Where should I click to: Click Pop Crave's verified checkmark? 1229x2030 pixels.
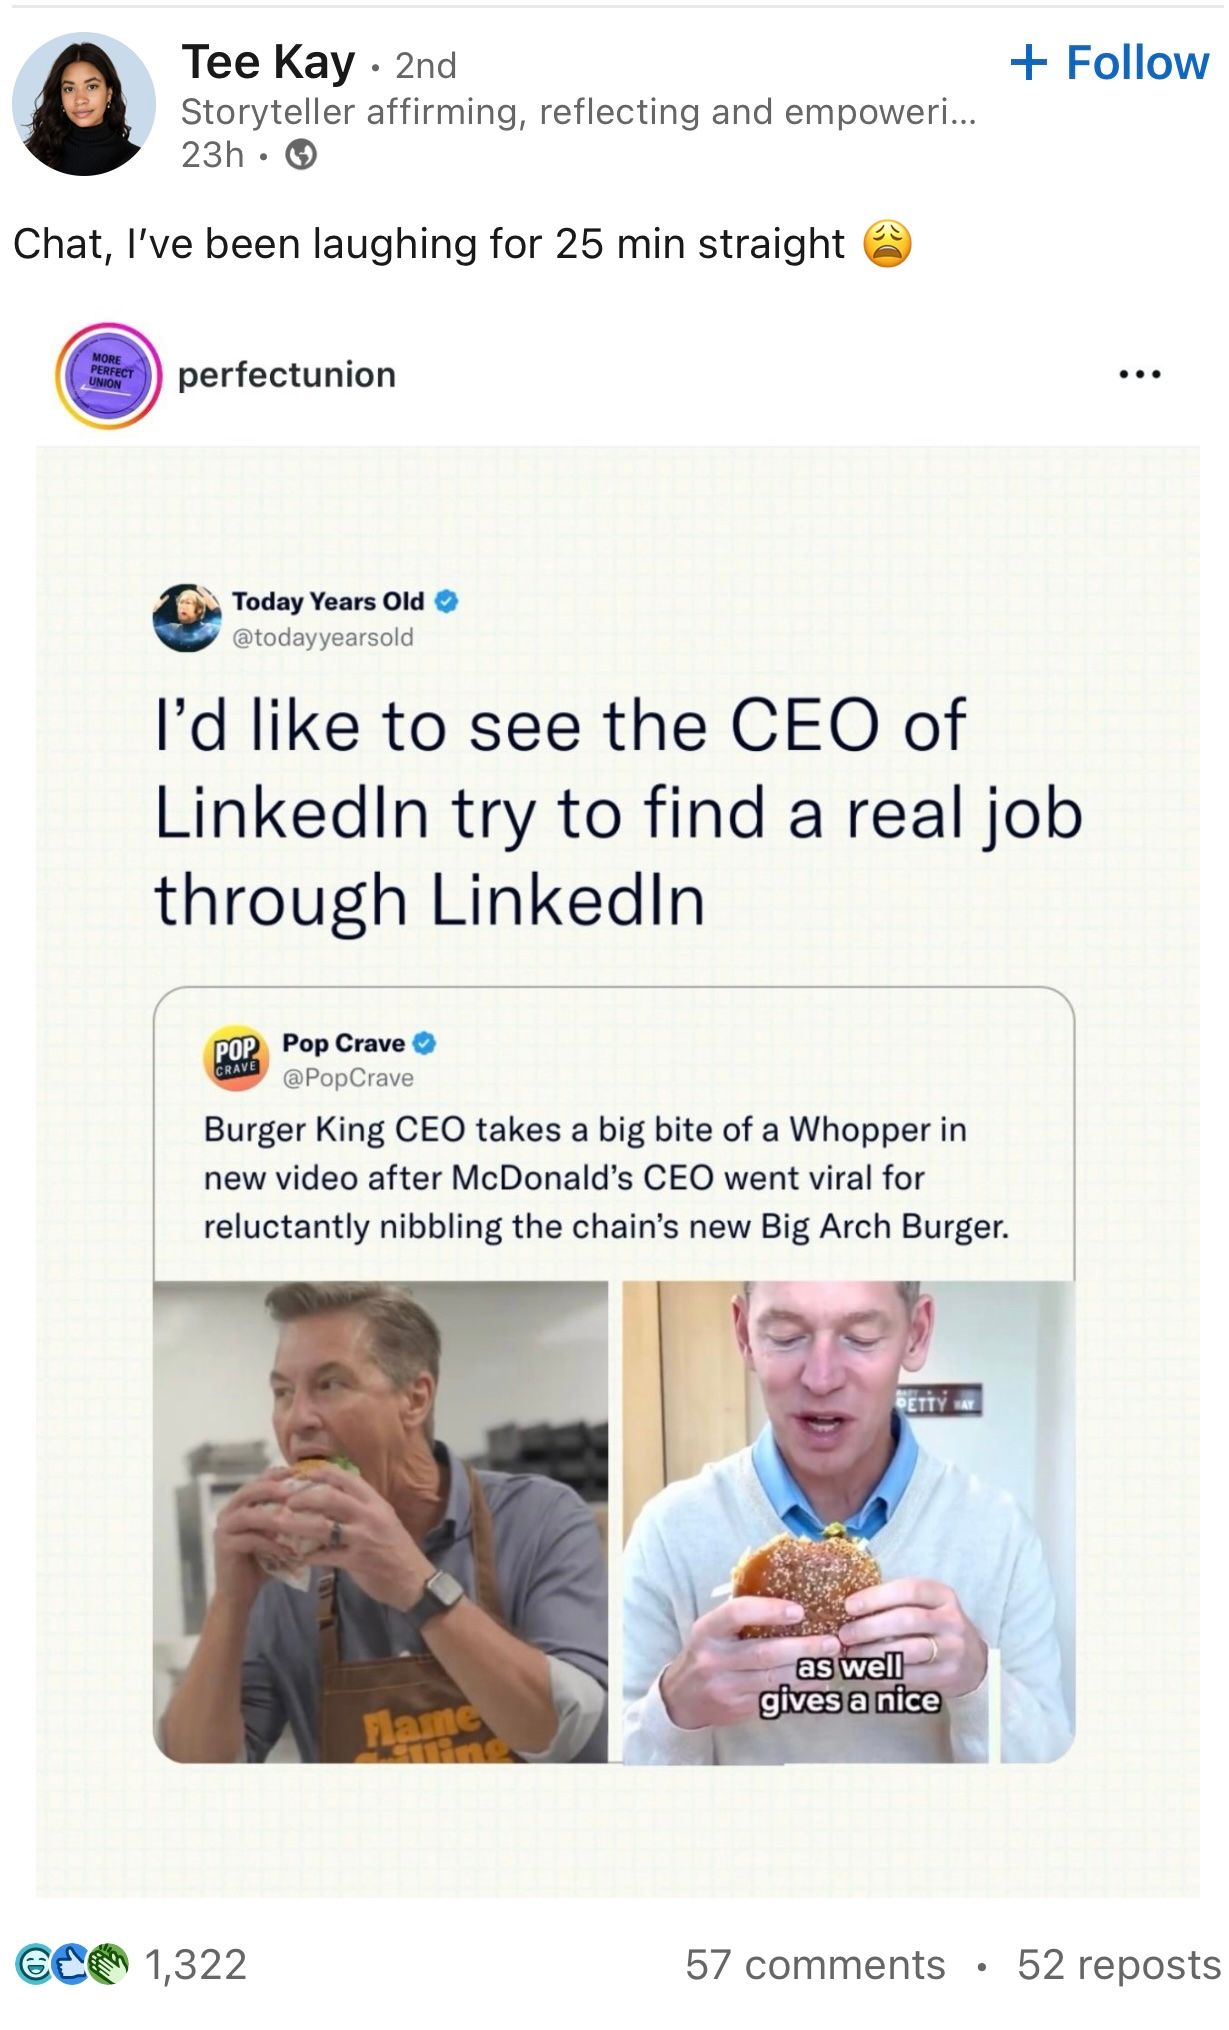[x=425, y=1043]
